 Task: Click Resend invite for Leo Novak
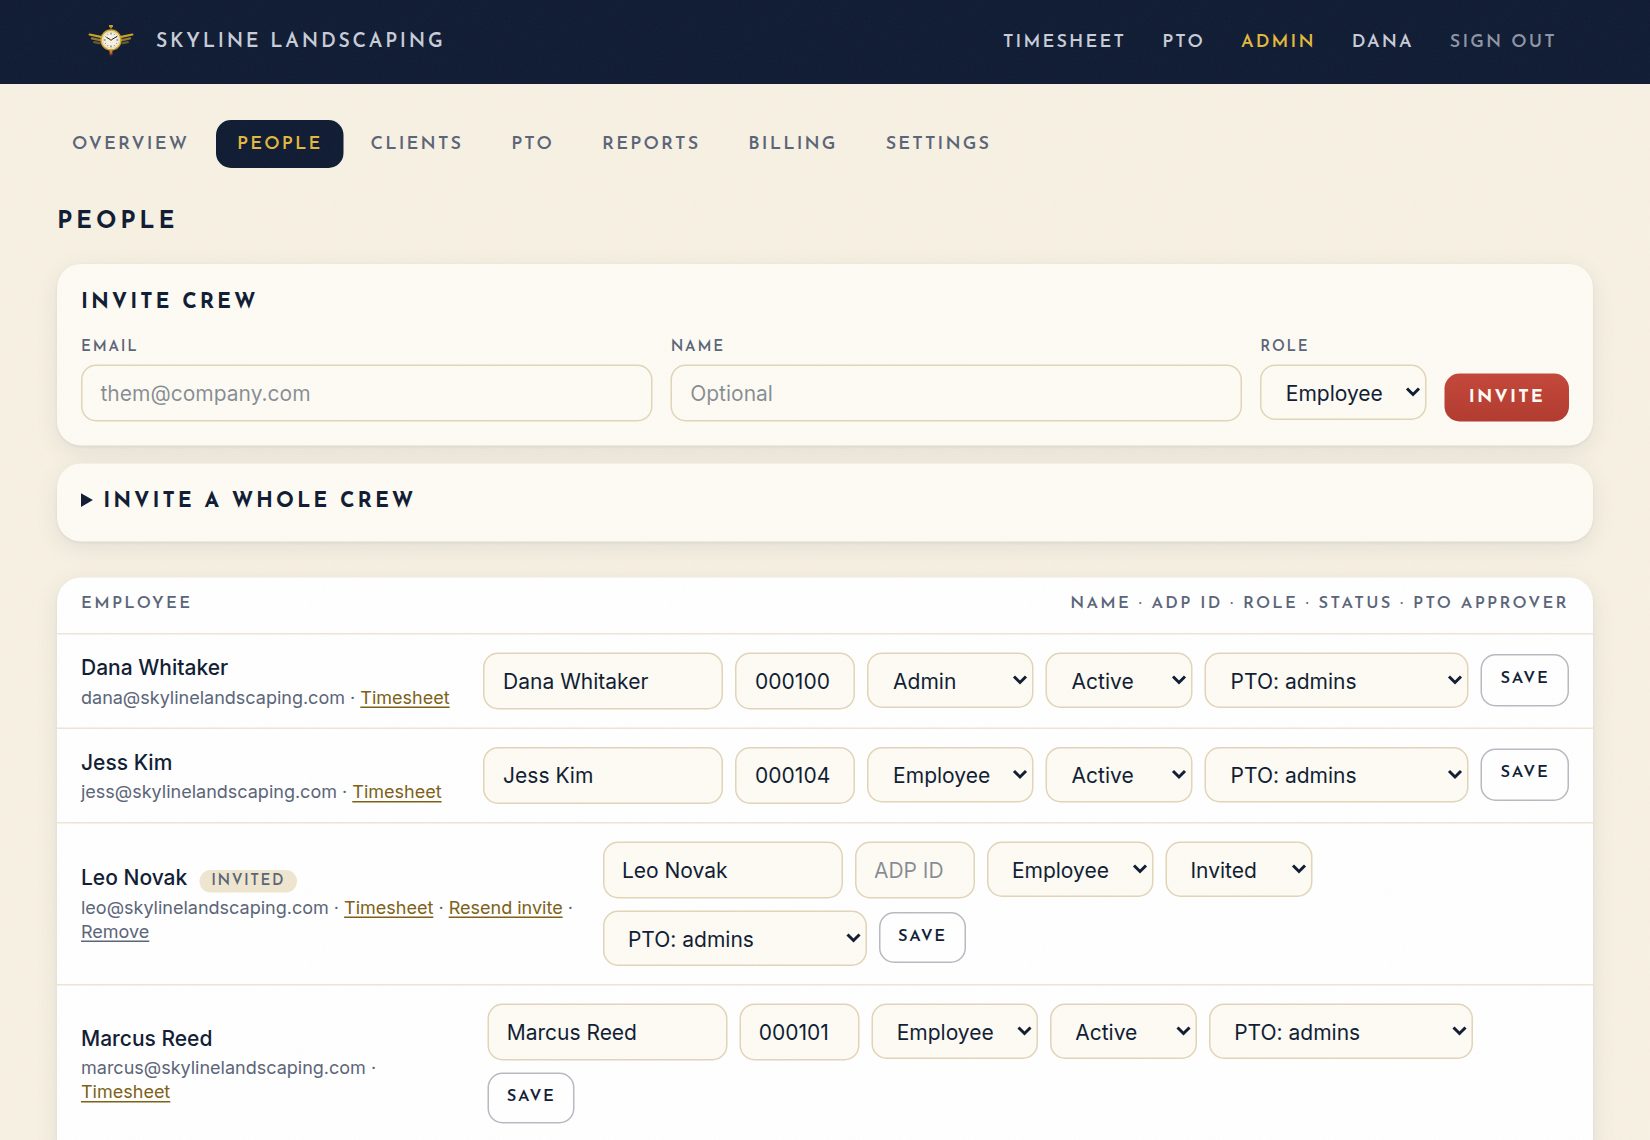(506, 908)
